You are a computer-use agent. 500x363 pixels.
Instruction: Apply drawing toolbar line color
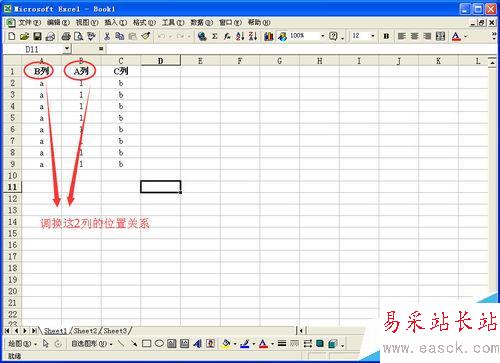(245, 343)
